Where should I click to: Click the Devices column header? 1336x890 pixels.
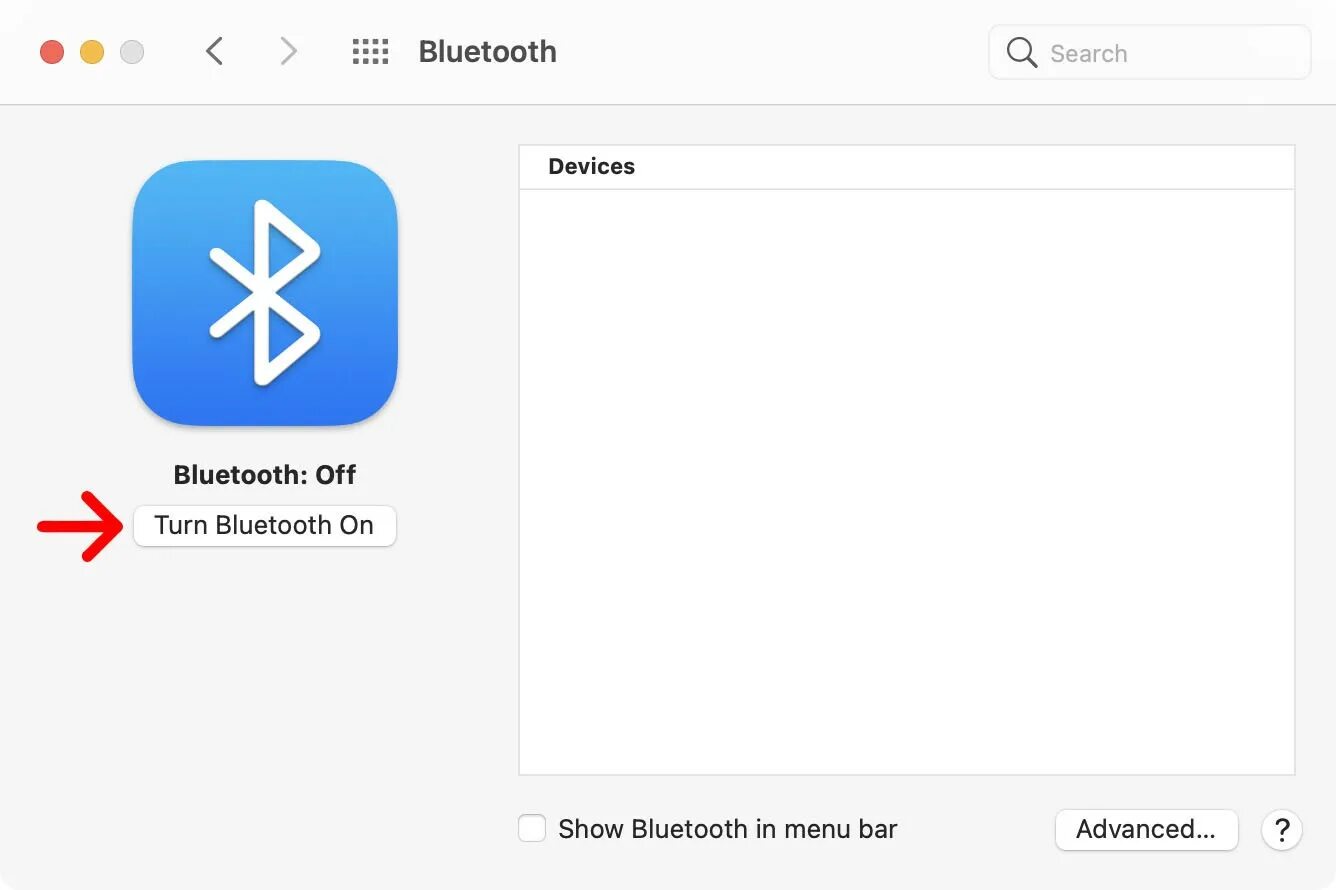pos(907,167)
